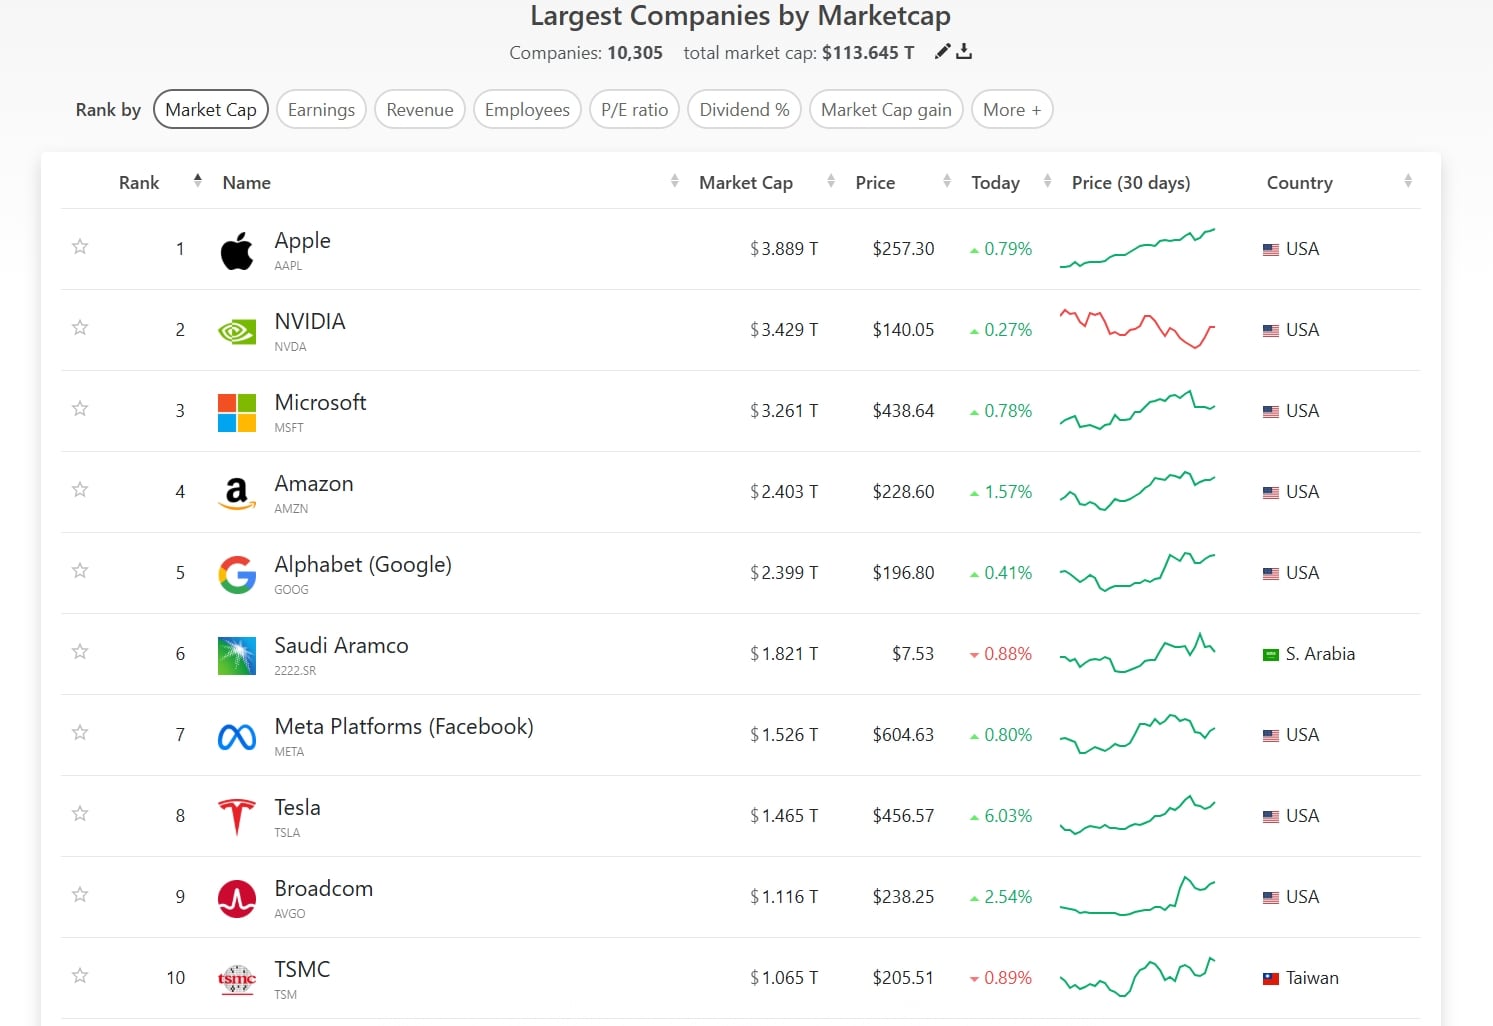Star Tesla as a favorite
Viewport: 1493px width, 1026px height.
tap(80, 813)
